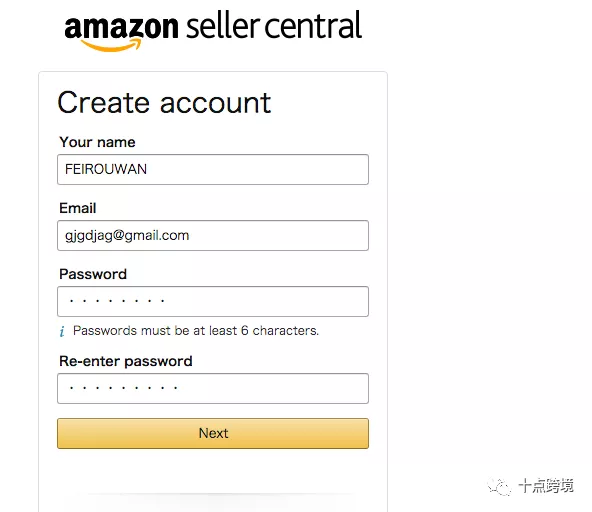The height and width of the screenshot is (512, 592).
Task: Focus the Your name input field
Action: [213, 169]
